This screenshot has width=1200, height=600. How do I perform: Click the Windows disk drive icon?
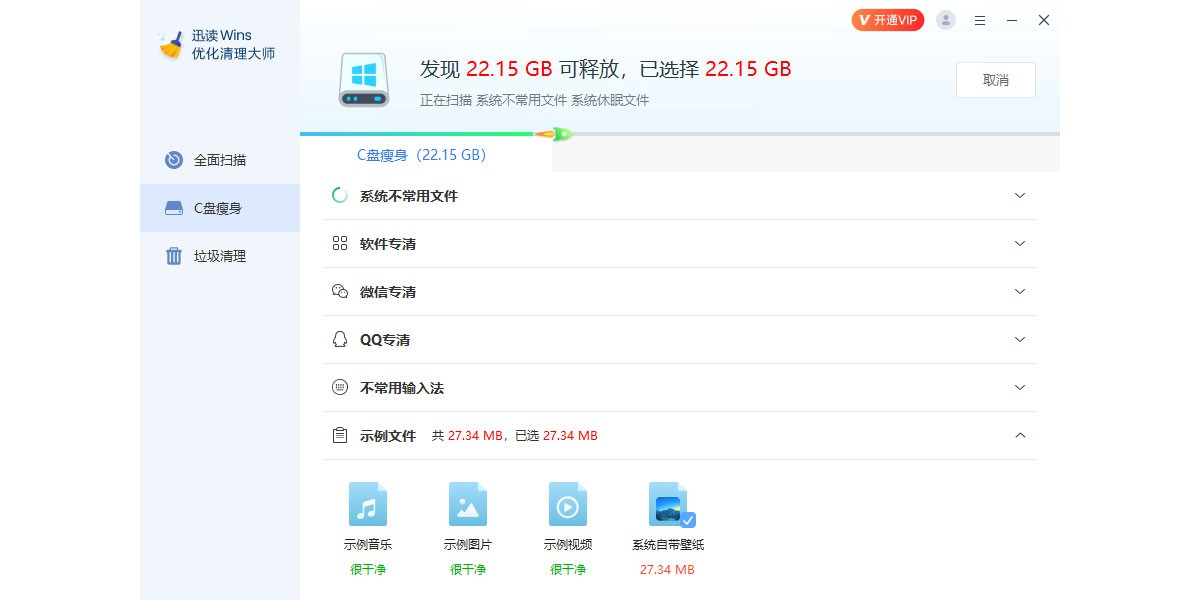(x=363, y=80)
